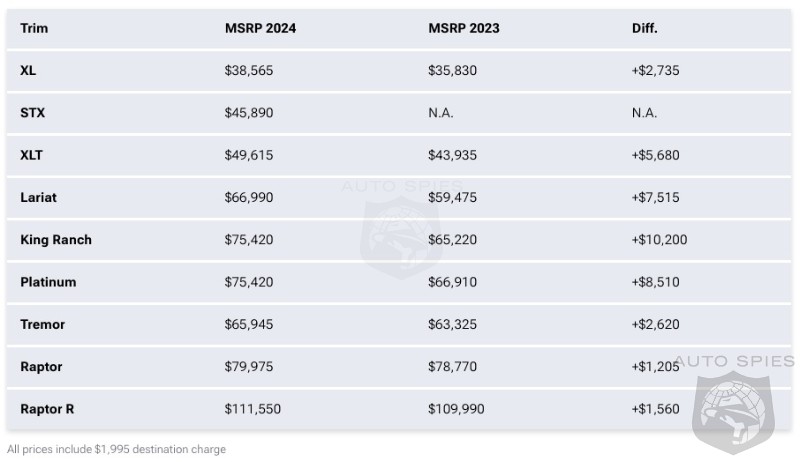Click the Raptor 2024 price $79,975
Screen dimensions: 800x462
(x=249, y=367)
